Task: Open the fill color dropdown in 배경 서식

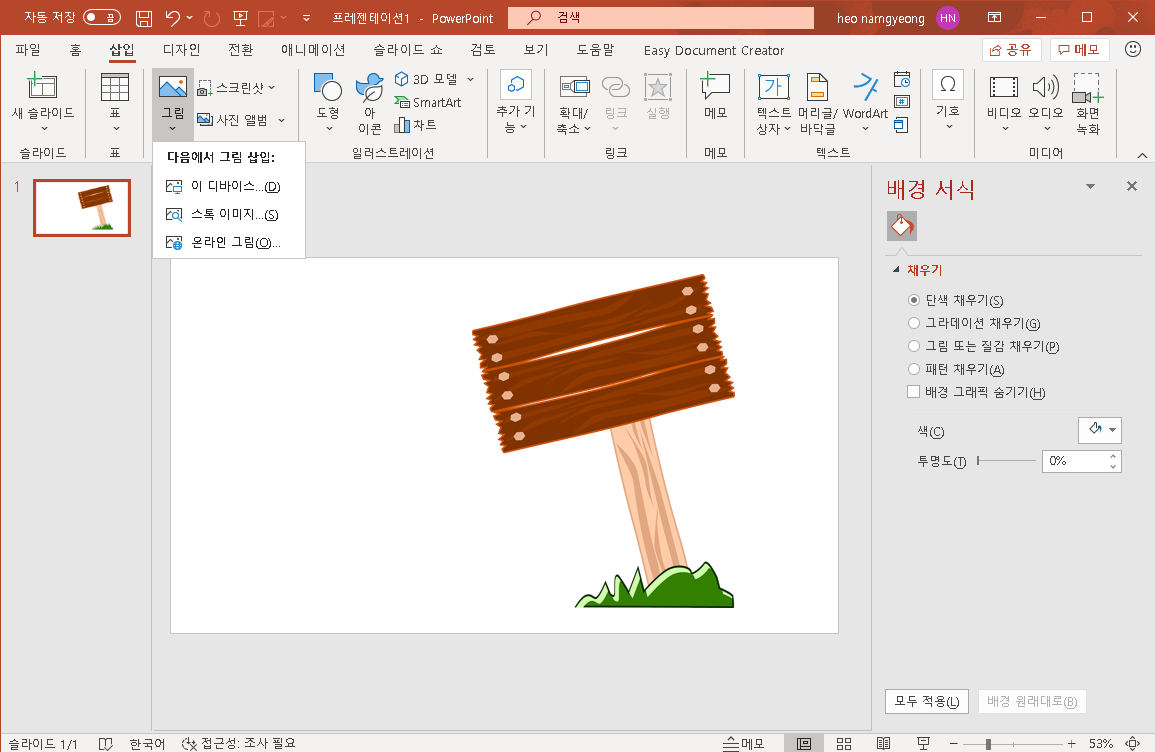Action: [1099, 430]
